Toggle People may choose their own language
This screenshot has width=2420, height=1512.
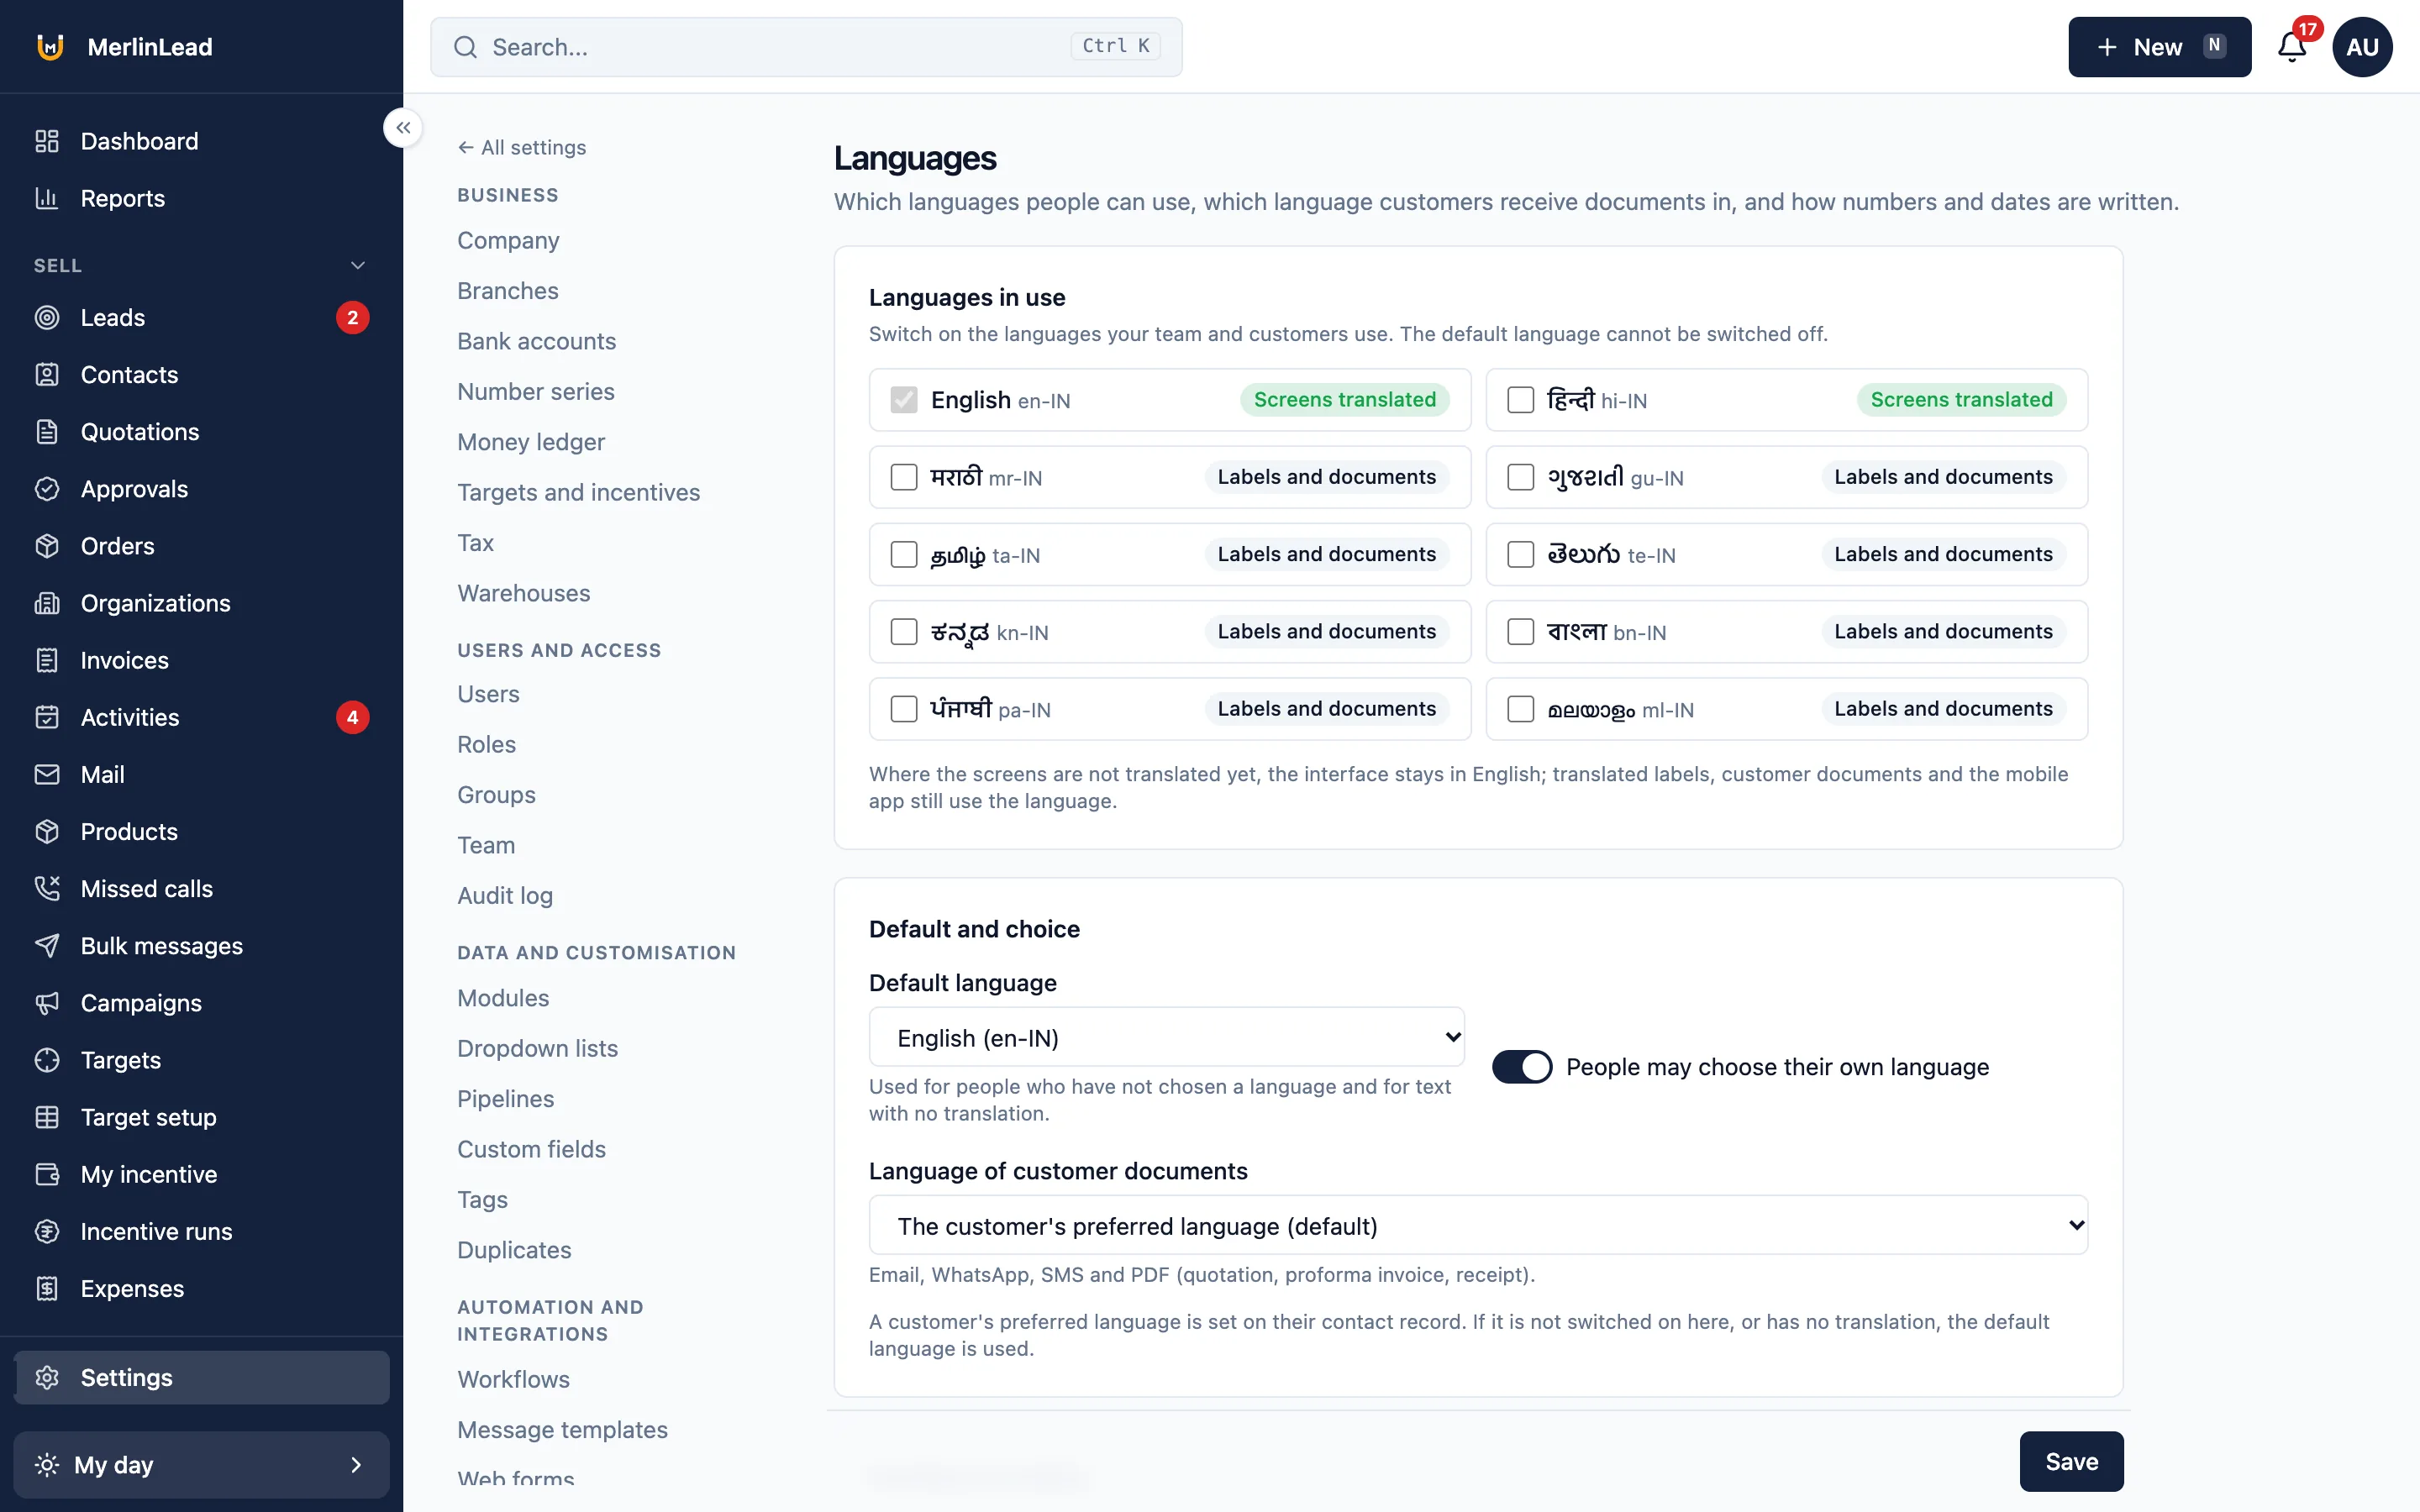pyautogui.click(x=1522, y=1066)
